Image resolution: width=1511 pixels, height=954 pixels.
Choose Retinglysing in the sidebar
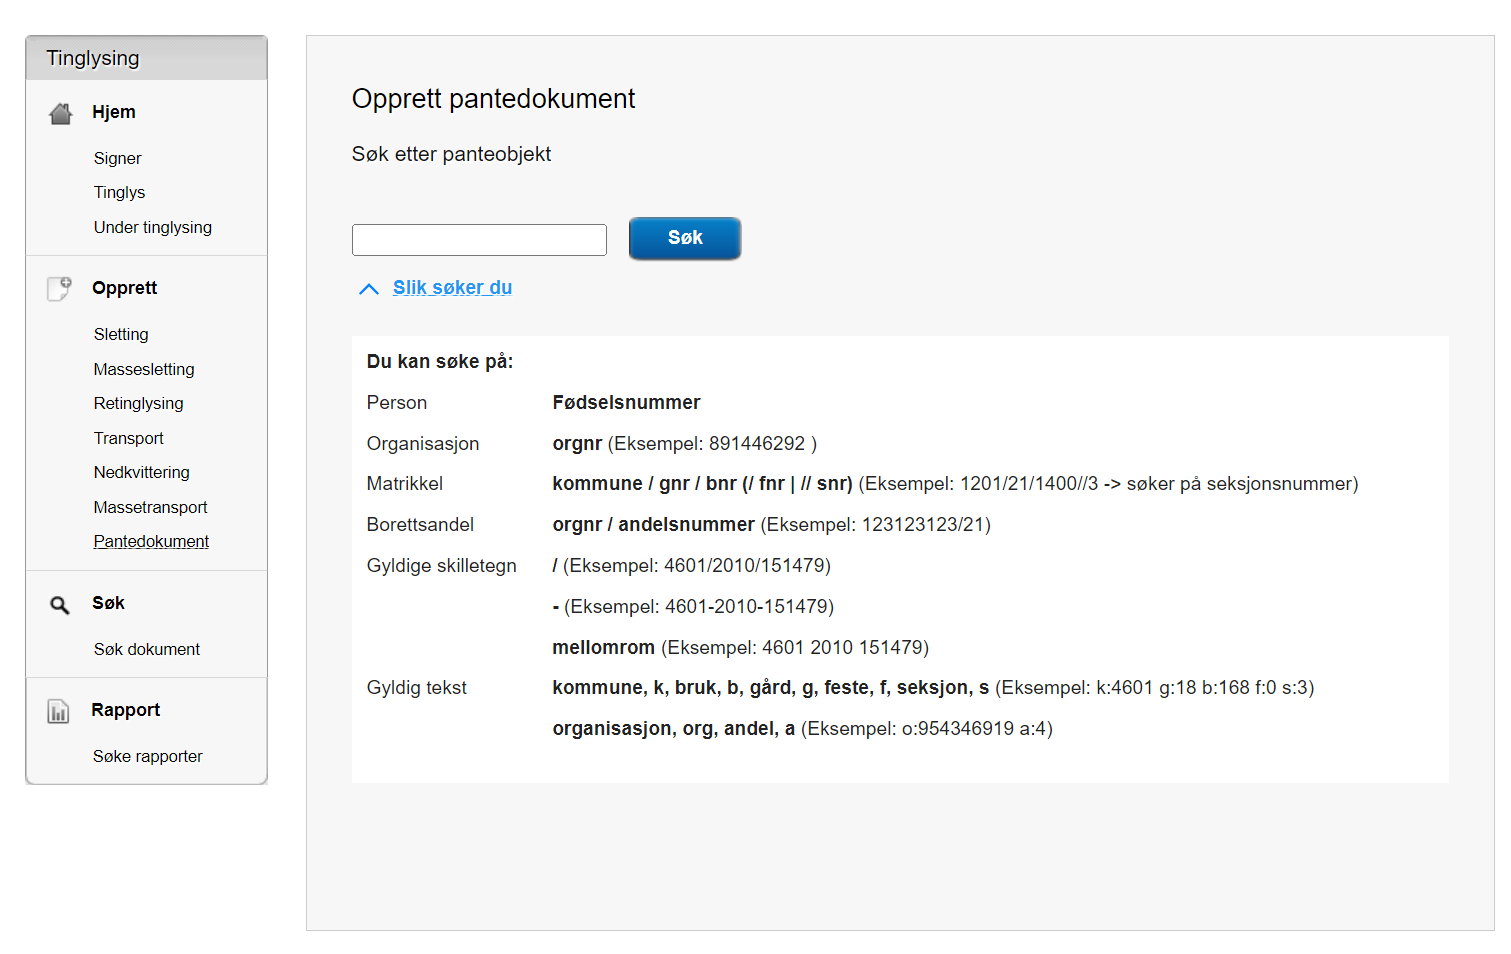pos(139,403)
